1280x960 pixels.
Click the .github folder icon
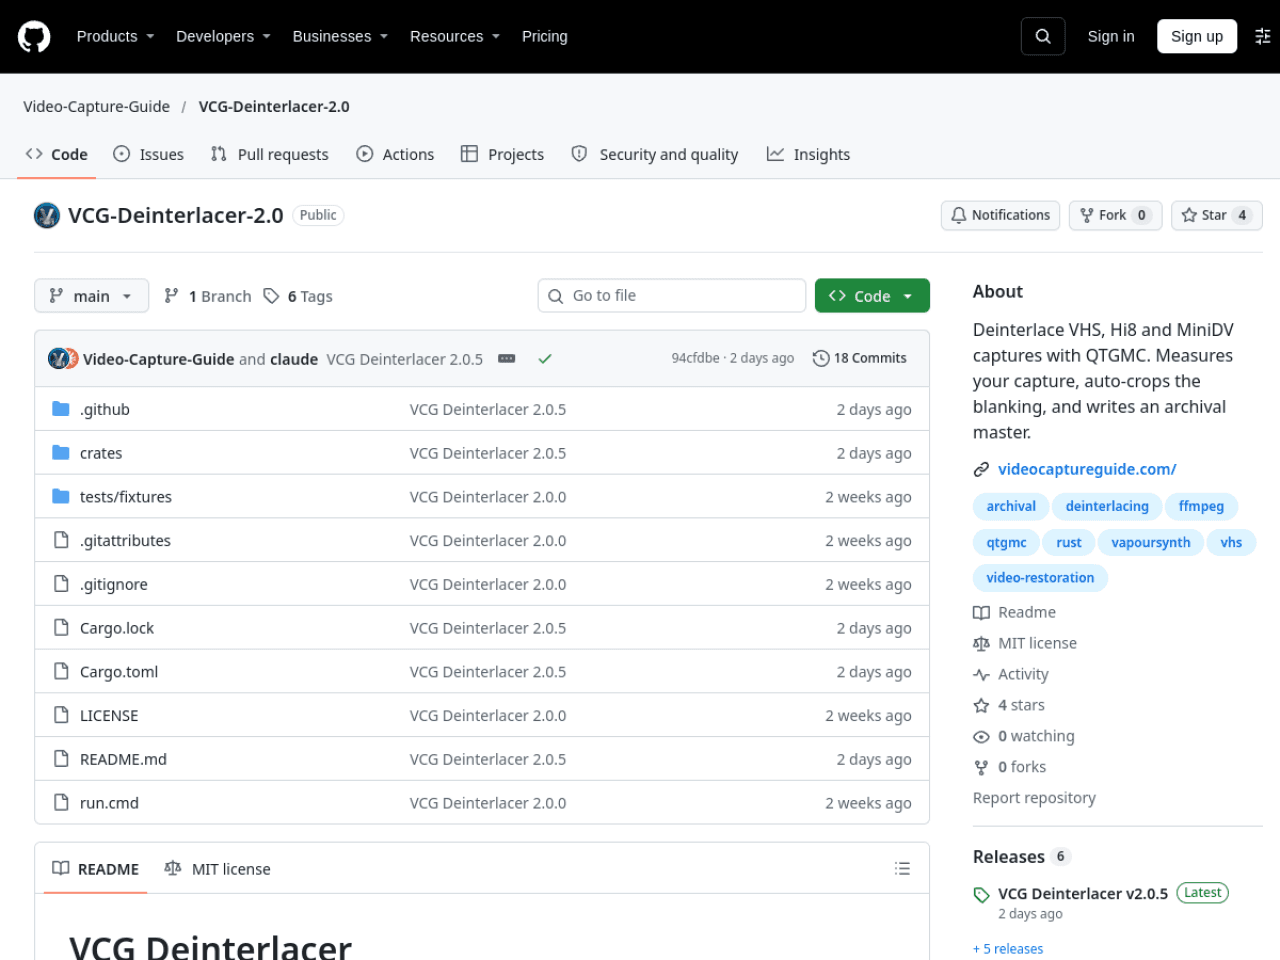61,409
